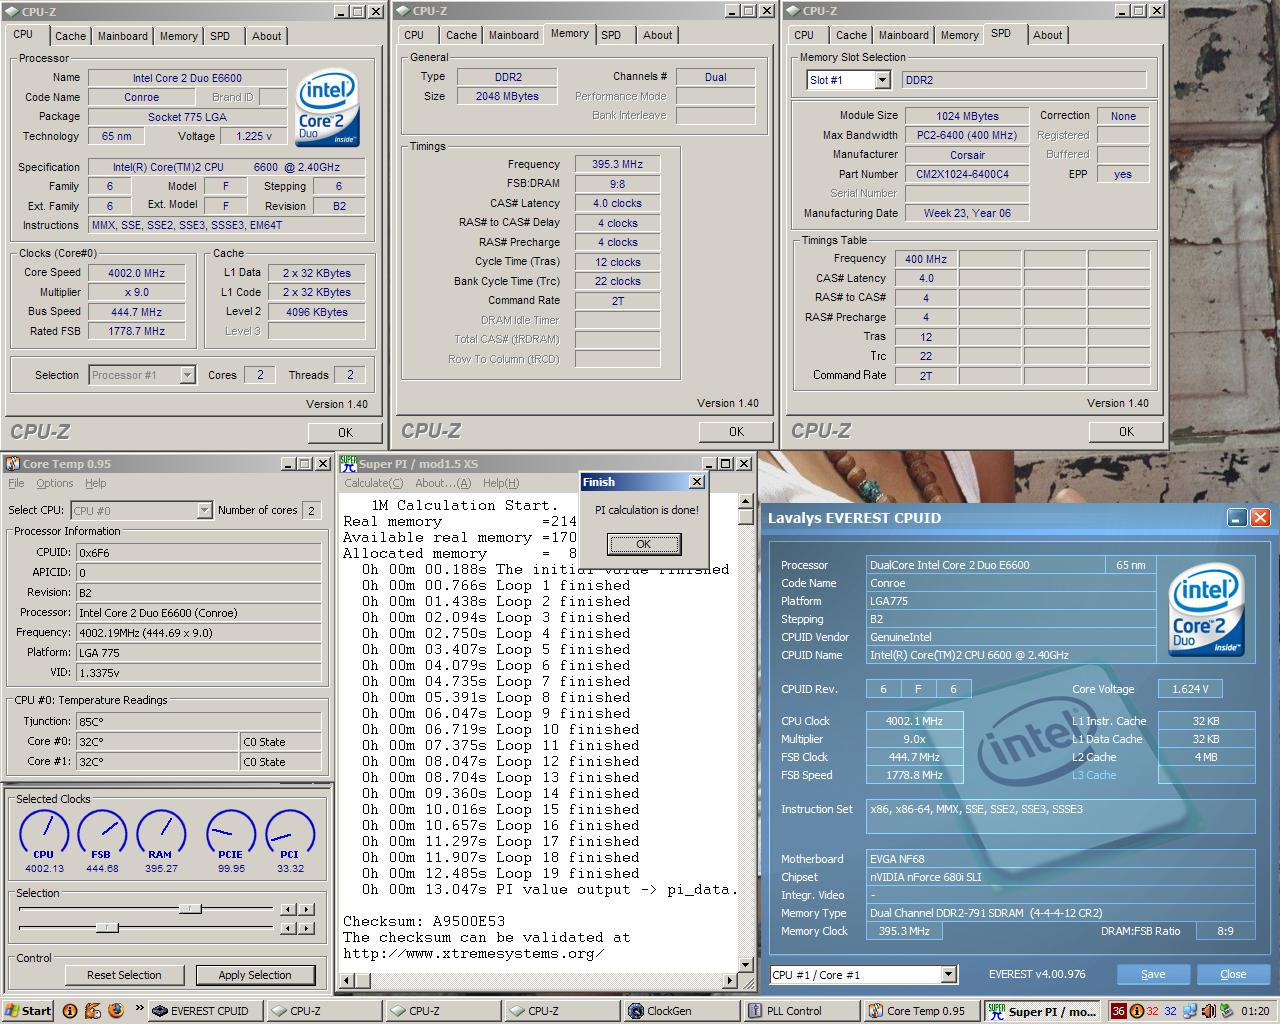The width and height of the screenshot is (1280, 1024).
Task: Click the Close button in EVEREST CPUID
Action: click(x=1233, y=974)
